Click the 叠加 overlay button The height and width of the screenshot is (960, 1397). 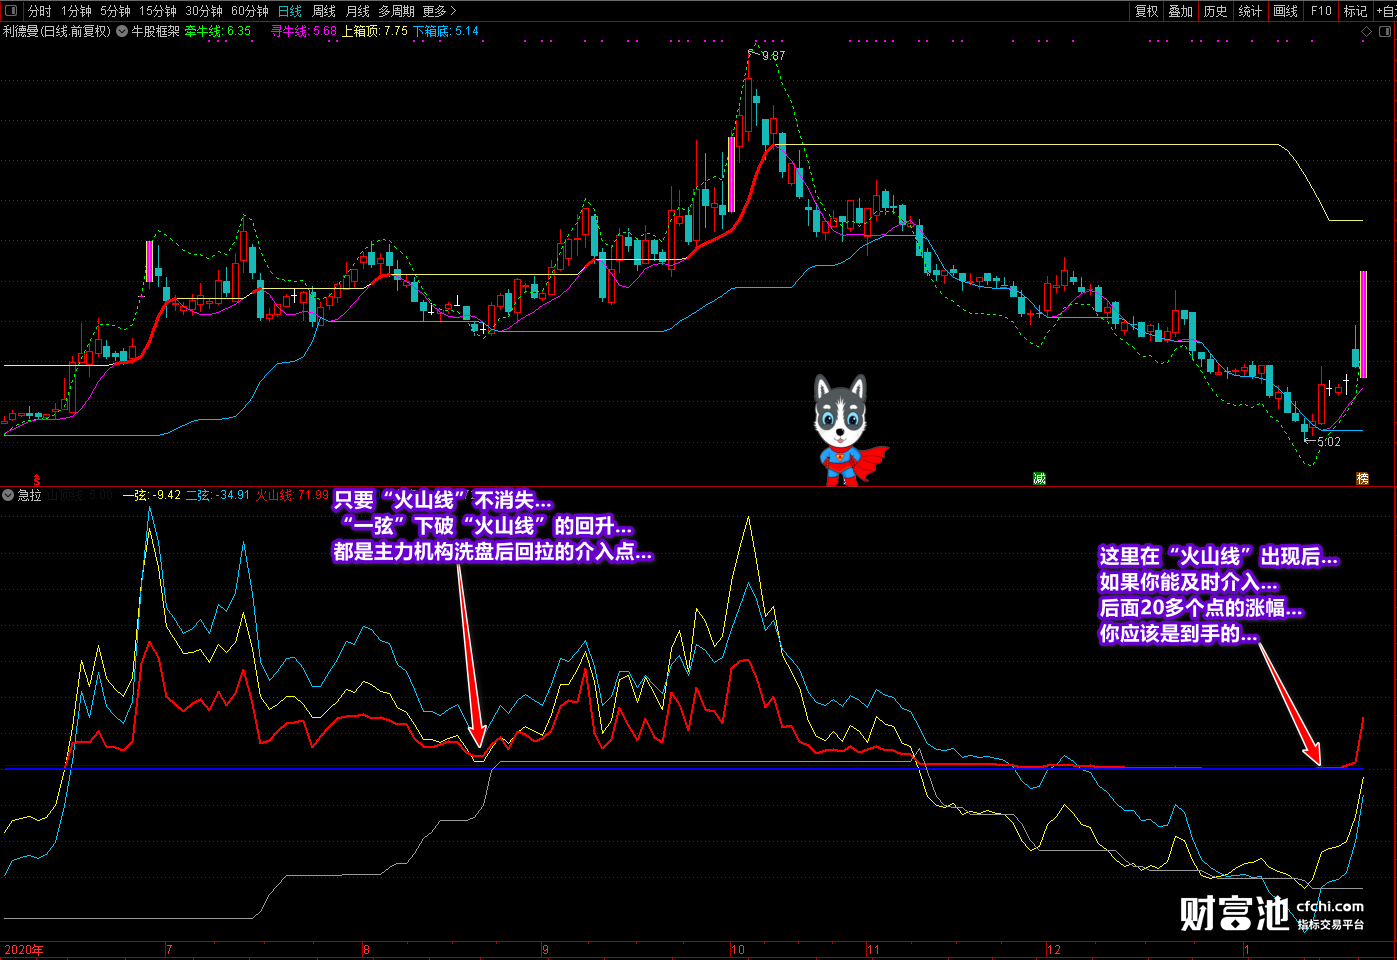pyautogui.click(x=1181, y=11)
